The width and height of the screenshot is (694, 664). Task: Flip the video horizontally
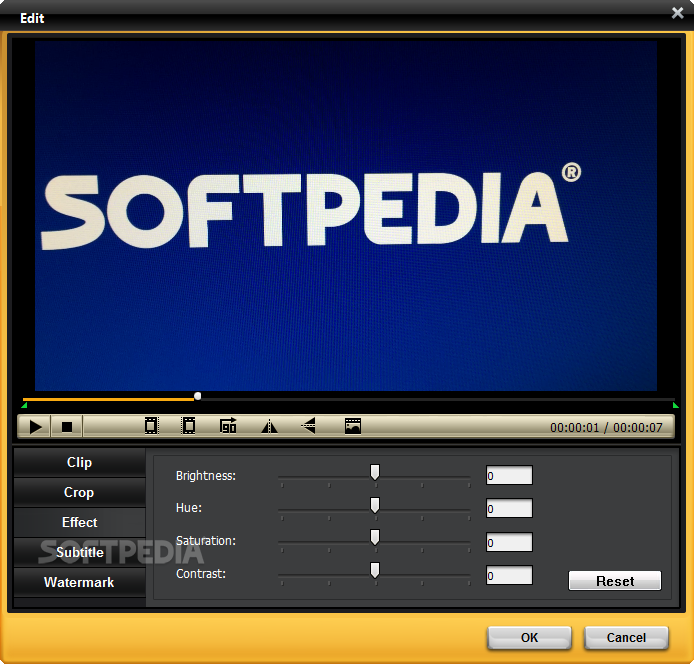click(x=269, y=427)
